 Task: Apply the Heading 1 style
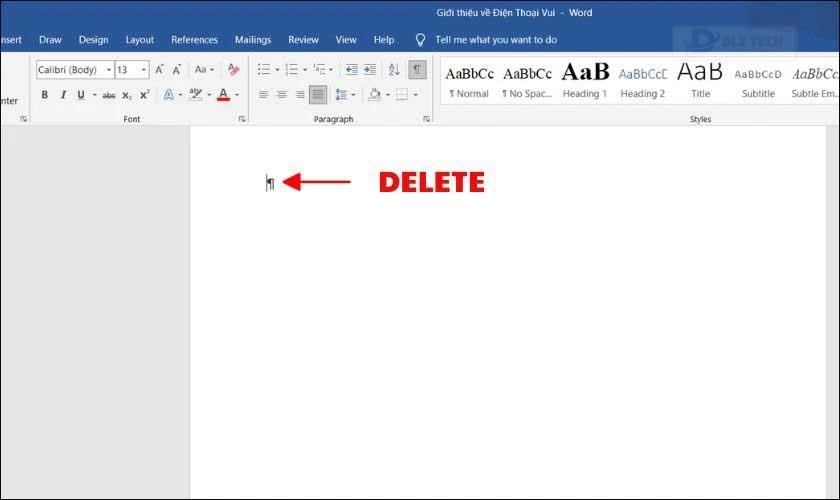point(585,81)
